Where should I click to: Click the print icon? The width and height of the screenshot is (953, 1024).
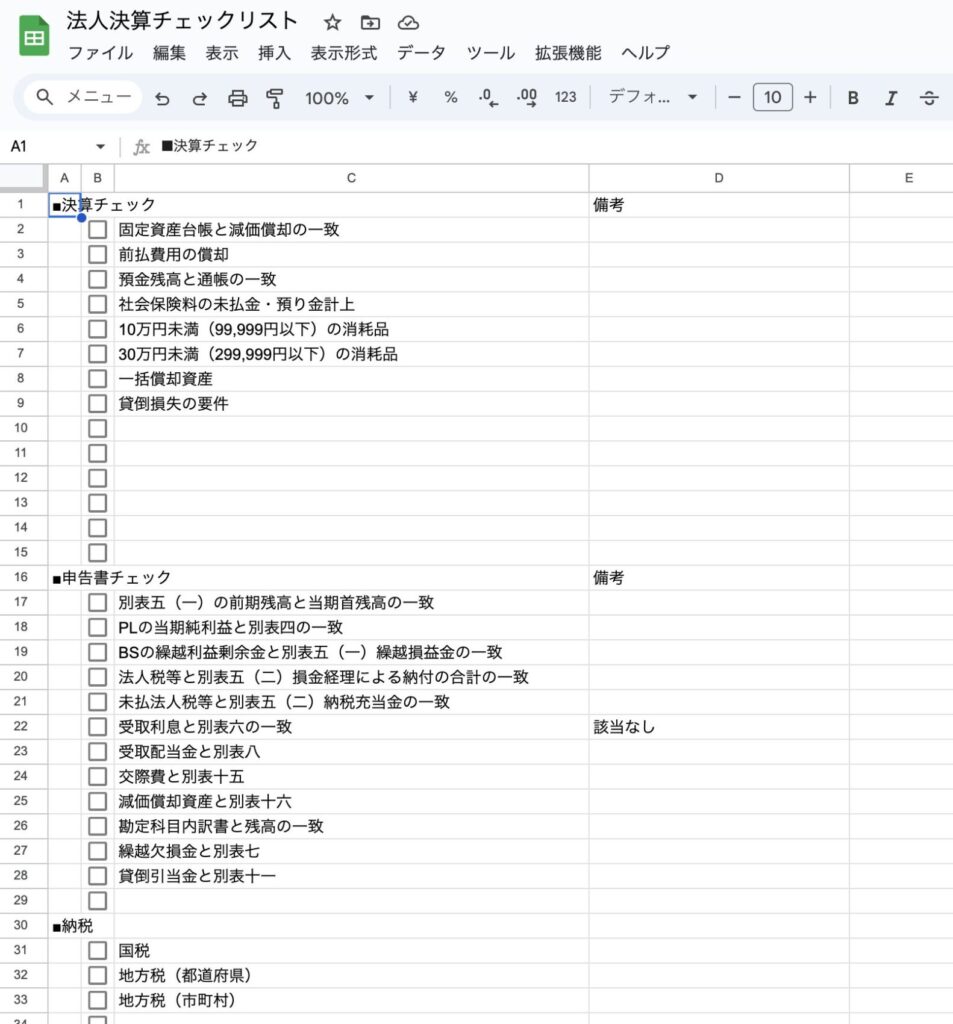[x=237, y=99]
